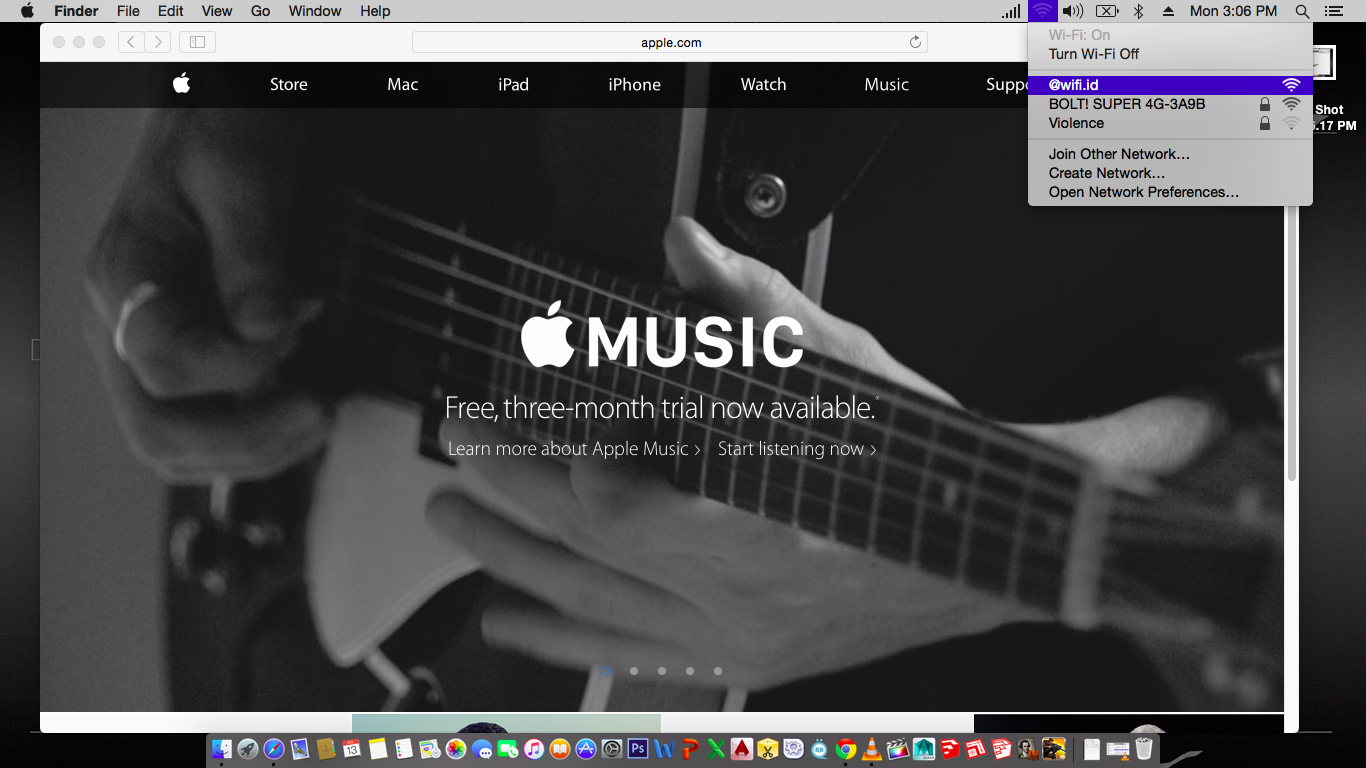Select the last carousel dot indicator
The height and width of the screenshot is (768, 1366).
tap(718, 671)
